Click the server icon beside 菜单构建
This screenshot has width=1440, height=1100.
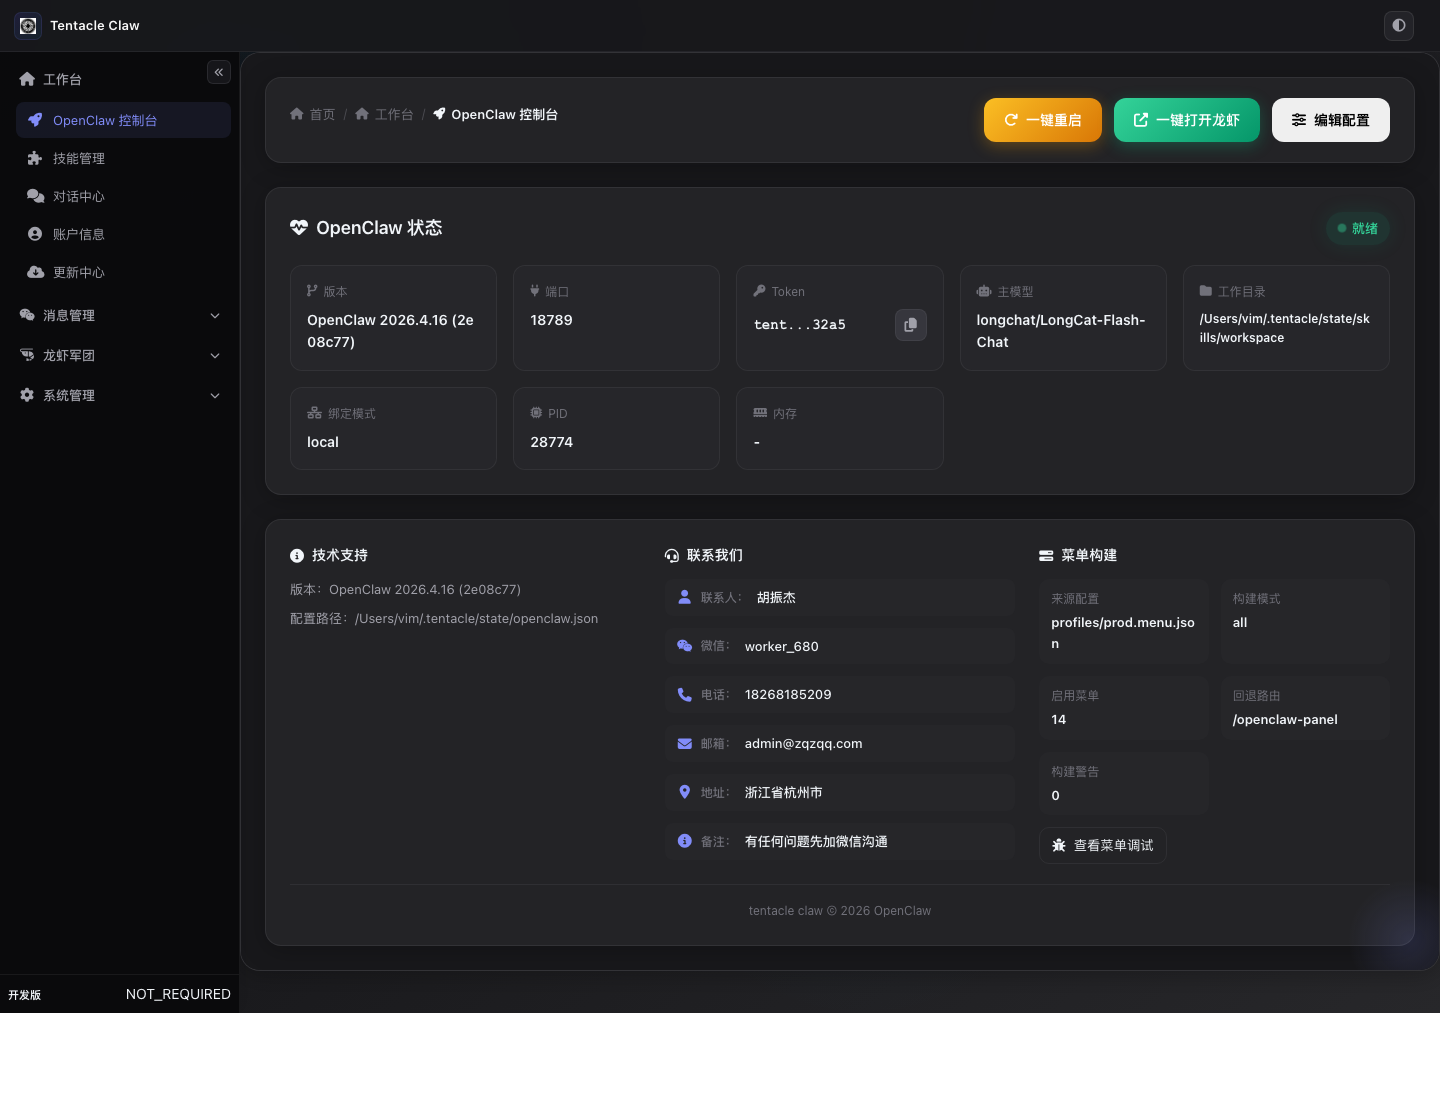pos(1046,555)
